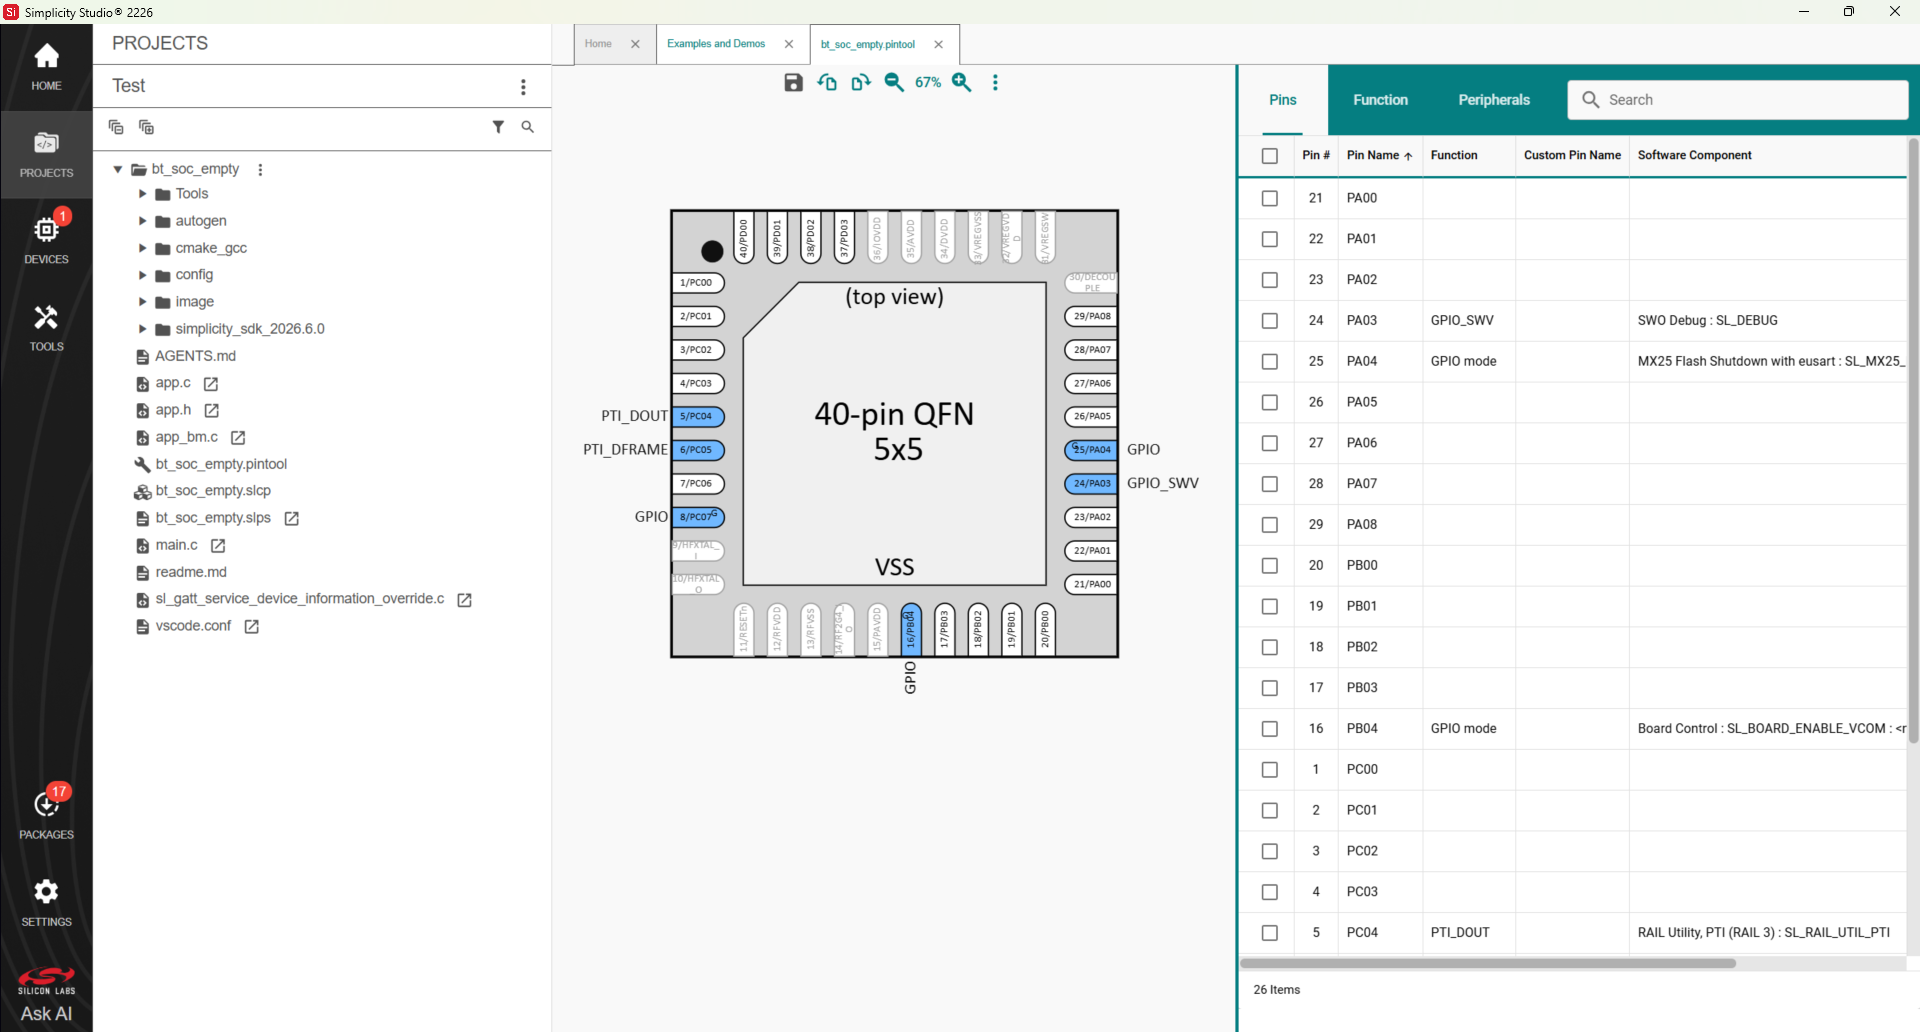The width and height of the screenshot is (1920, 1032).
Task: Open the bt_soc_empty.slcp file
Action: [x=213, y=491]
